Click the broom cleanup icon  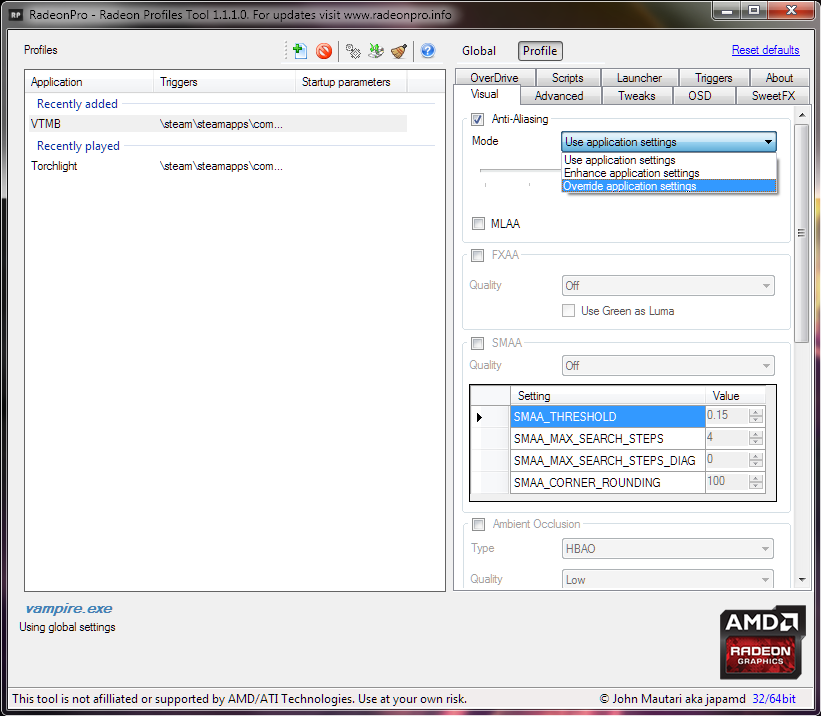click(399, 51)
